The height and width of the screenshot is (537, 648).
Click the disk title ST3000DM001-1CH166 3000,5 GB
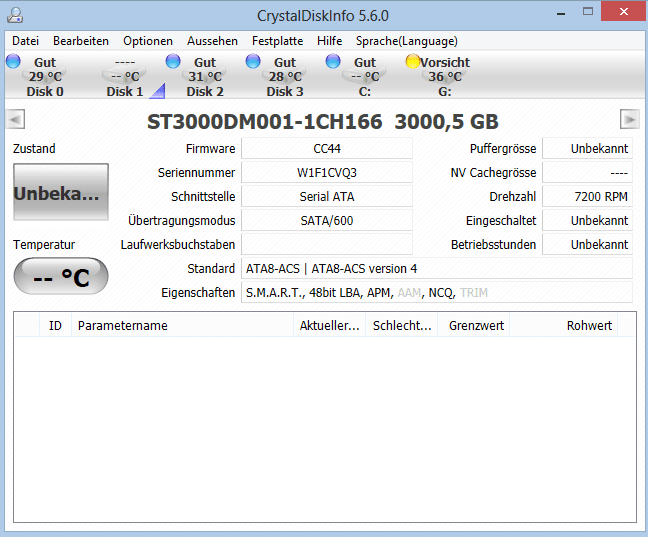click(x=323, y=122)
